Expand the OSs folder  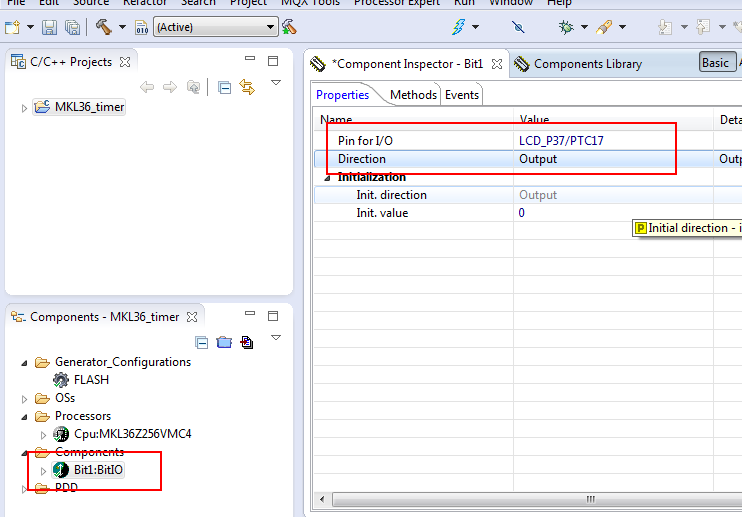pos(24,399)
